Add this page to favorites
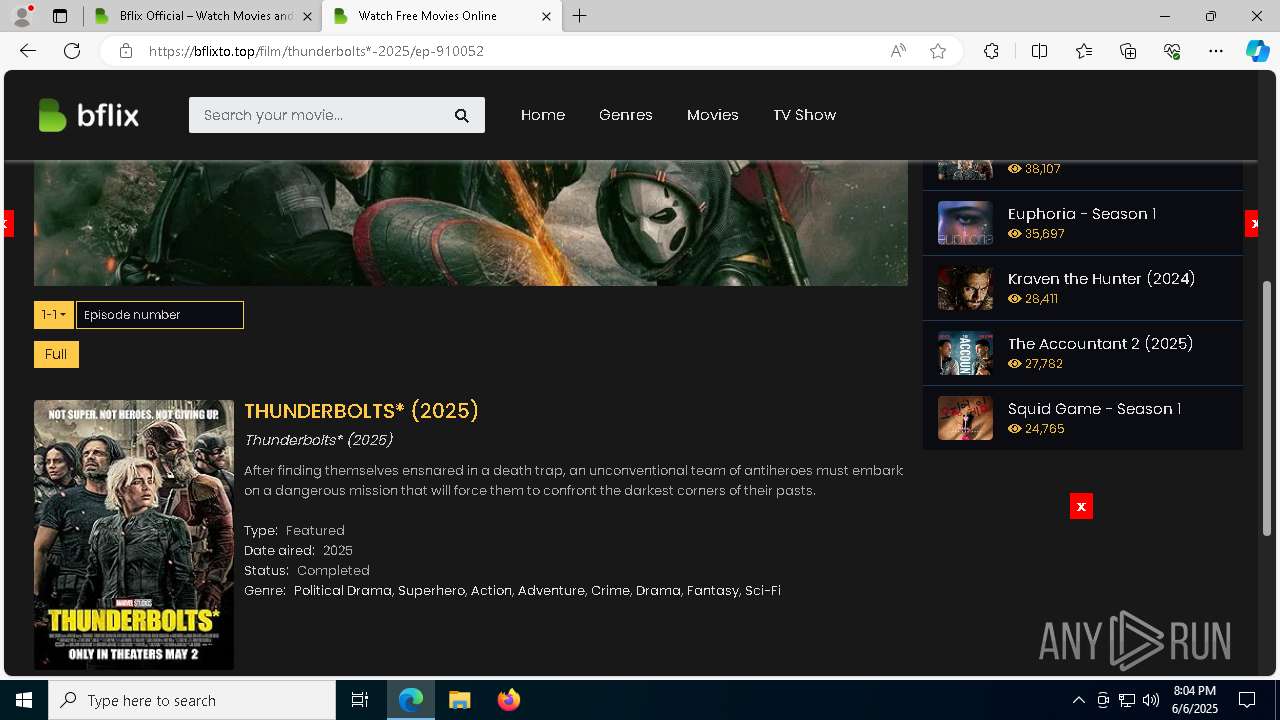The image size is (1280, 720). pos(938,51)
